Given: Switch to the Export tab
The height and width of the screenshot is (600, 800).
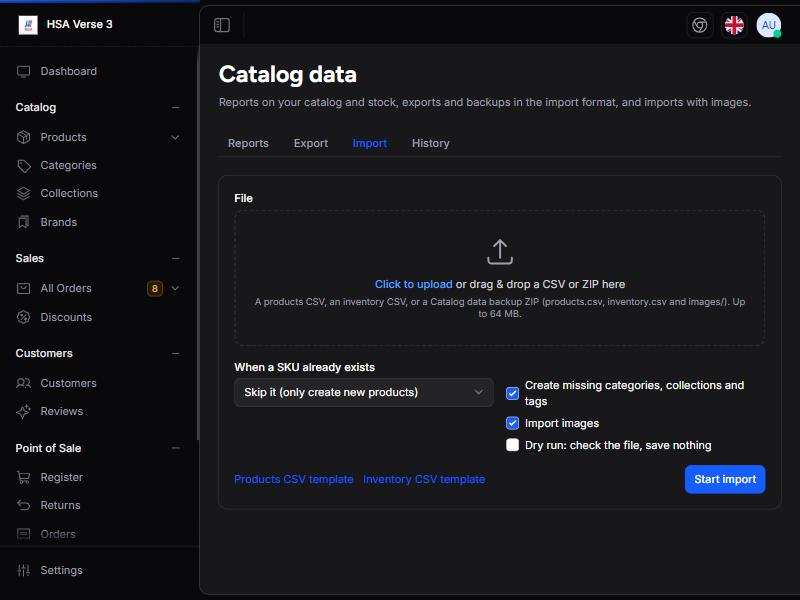Looking at the screenshot, I should click(311, 143).
